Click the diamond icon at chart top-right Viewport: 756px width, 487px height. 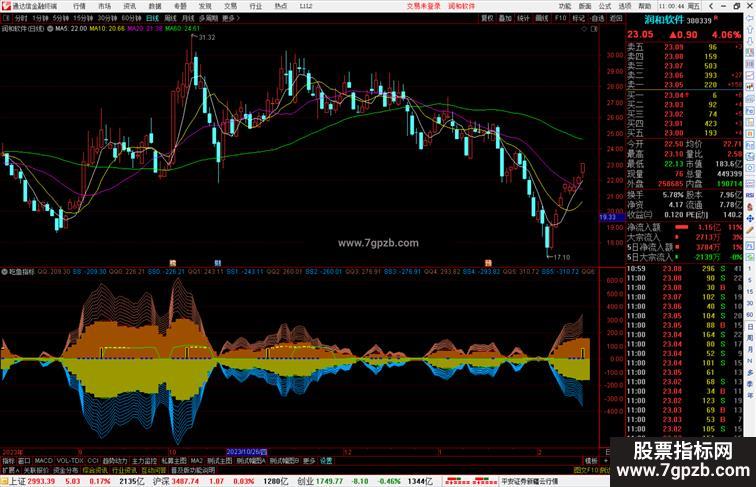(584, 29)
